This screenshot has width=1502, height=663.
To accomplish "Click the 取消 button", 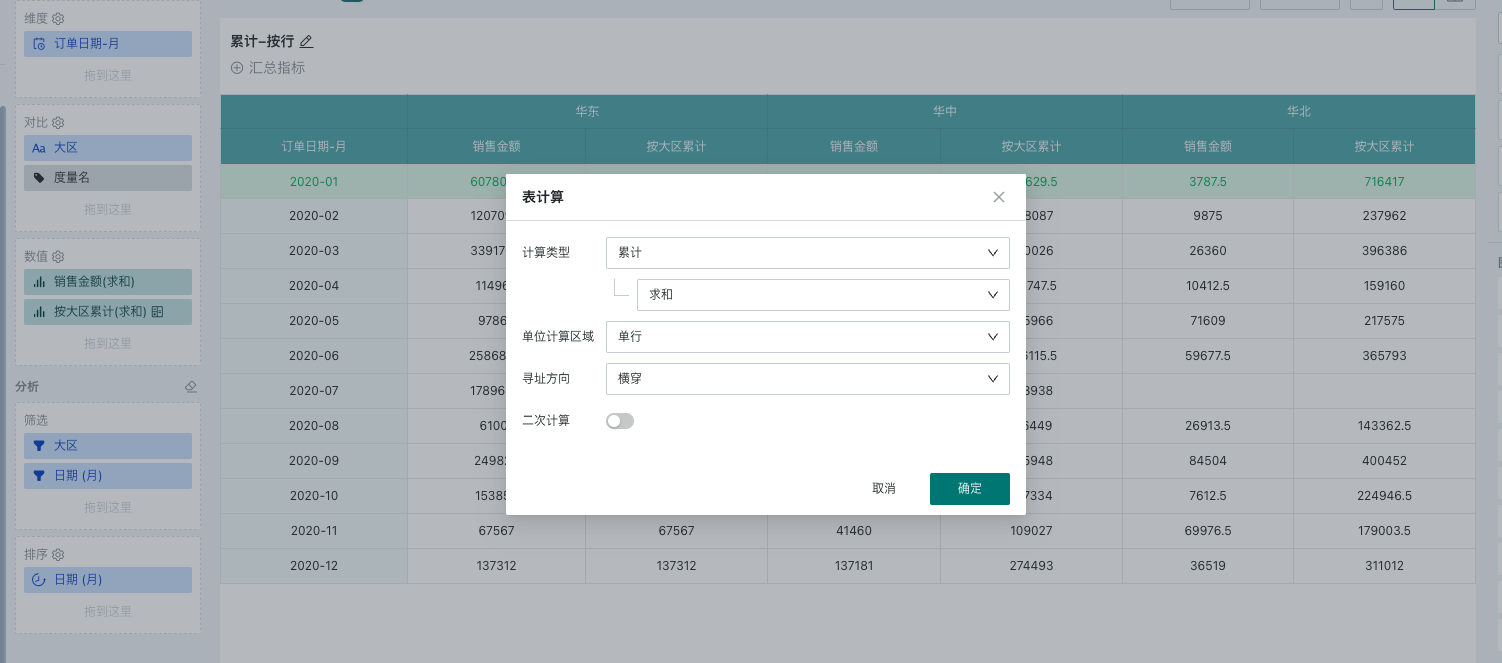I will click(884, 489).
